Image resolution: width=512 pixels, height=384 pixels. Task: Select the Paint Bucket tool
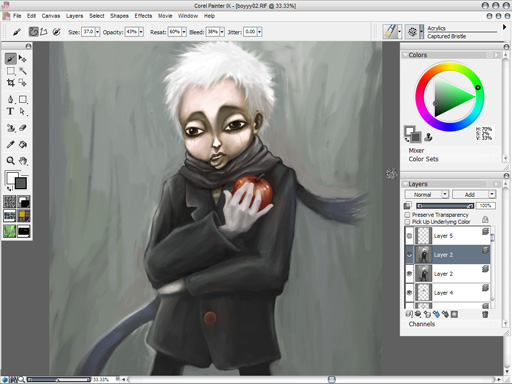[x=23, y=144]
